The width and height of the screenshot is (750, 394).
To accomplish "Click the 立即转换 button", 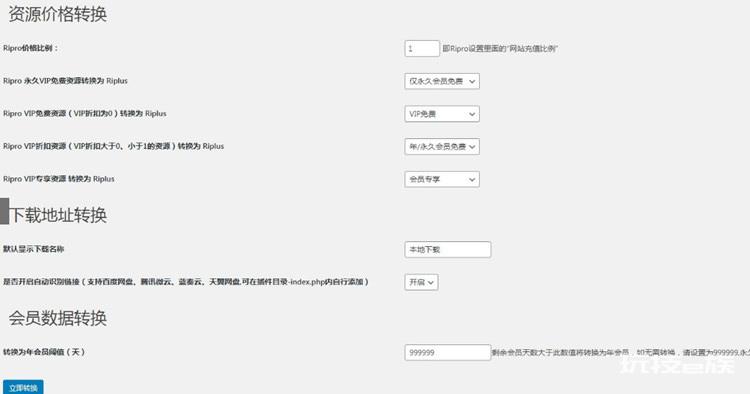I will pos(23,388).
